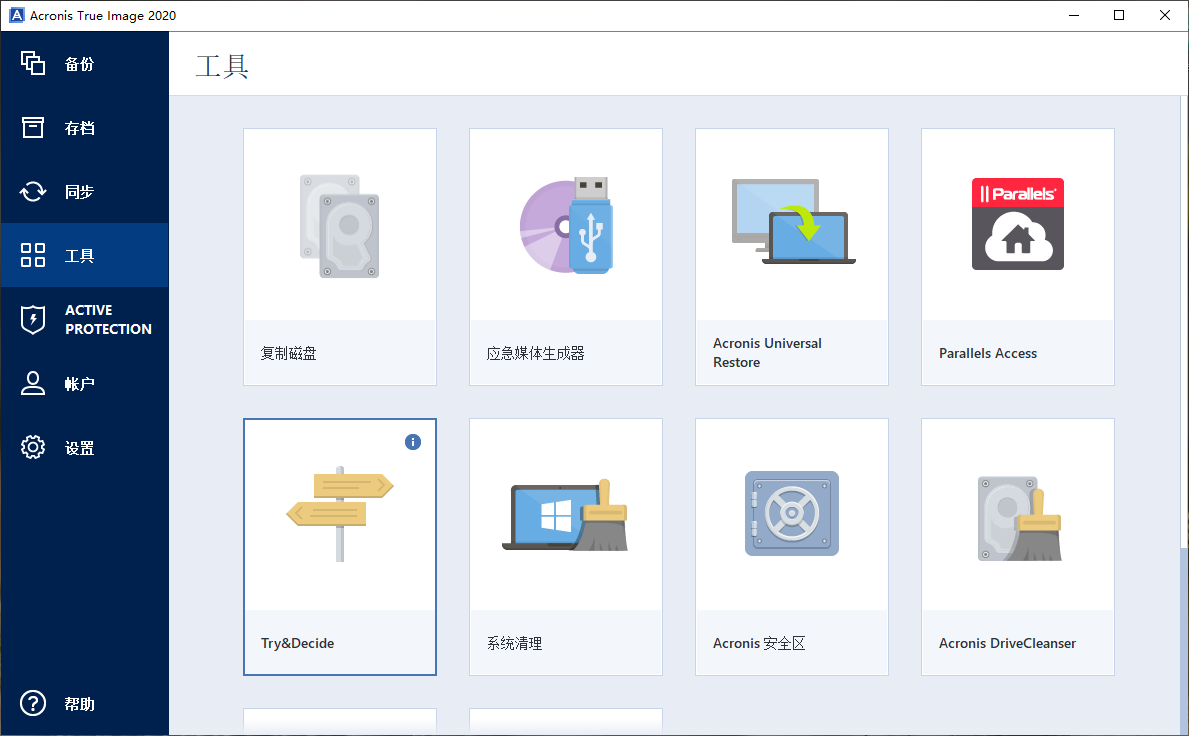The height and width of the screenshot is (736, 1189).
Task: Click the 帮助 sidebar label
Action: pos(80,703)
